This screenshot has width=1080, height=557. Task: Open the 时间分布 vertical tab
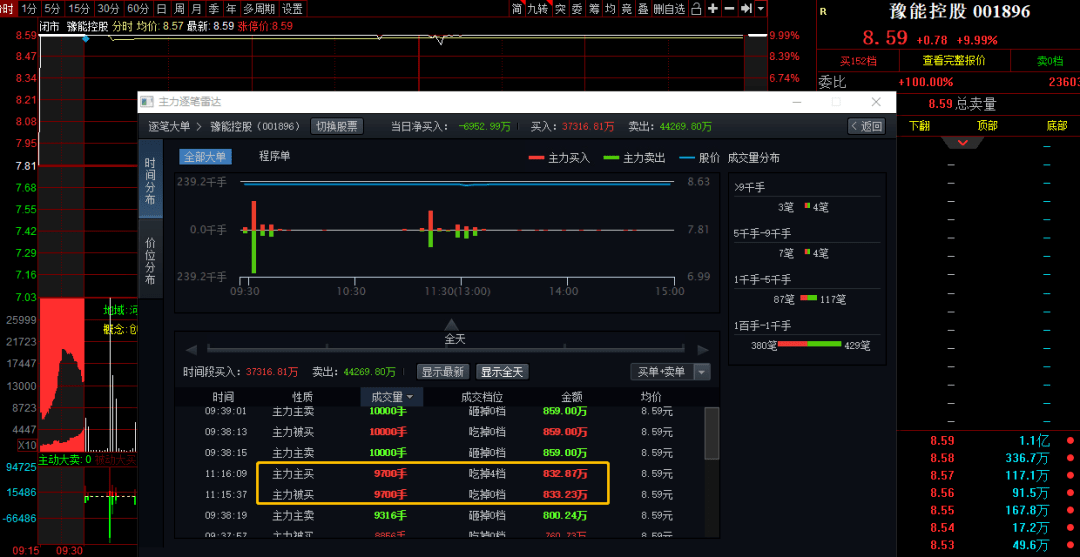[x=150, y=181]
